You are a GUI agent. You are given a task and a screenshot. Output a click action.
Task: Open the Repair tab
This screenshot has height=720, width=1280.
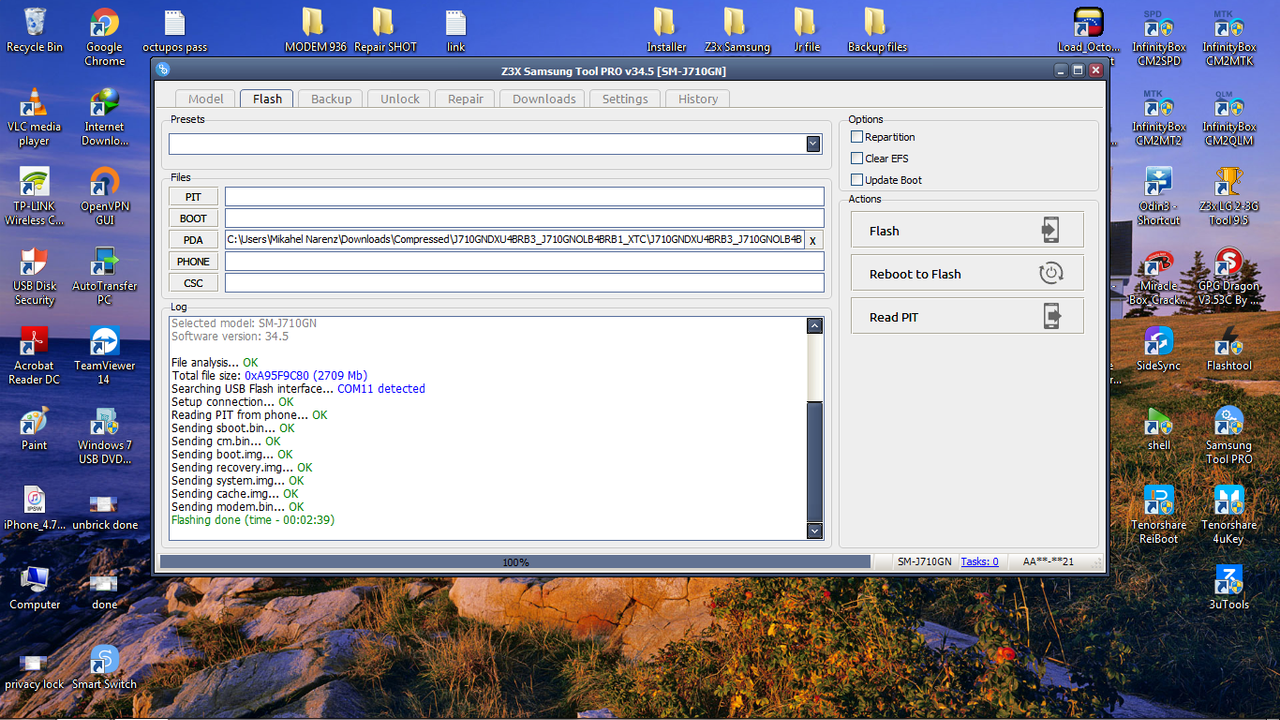(465, 99)
